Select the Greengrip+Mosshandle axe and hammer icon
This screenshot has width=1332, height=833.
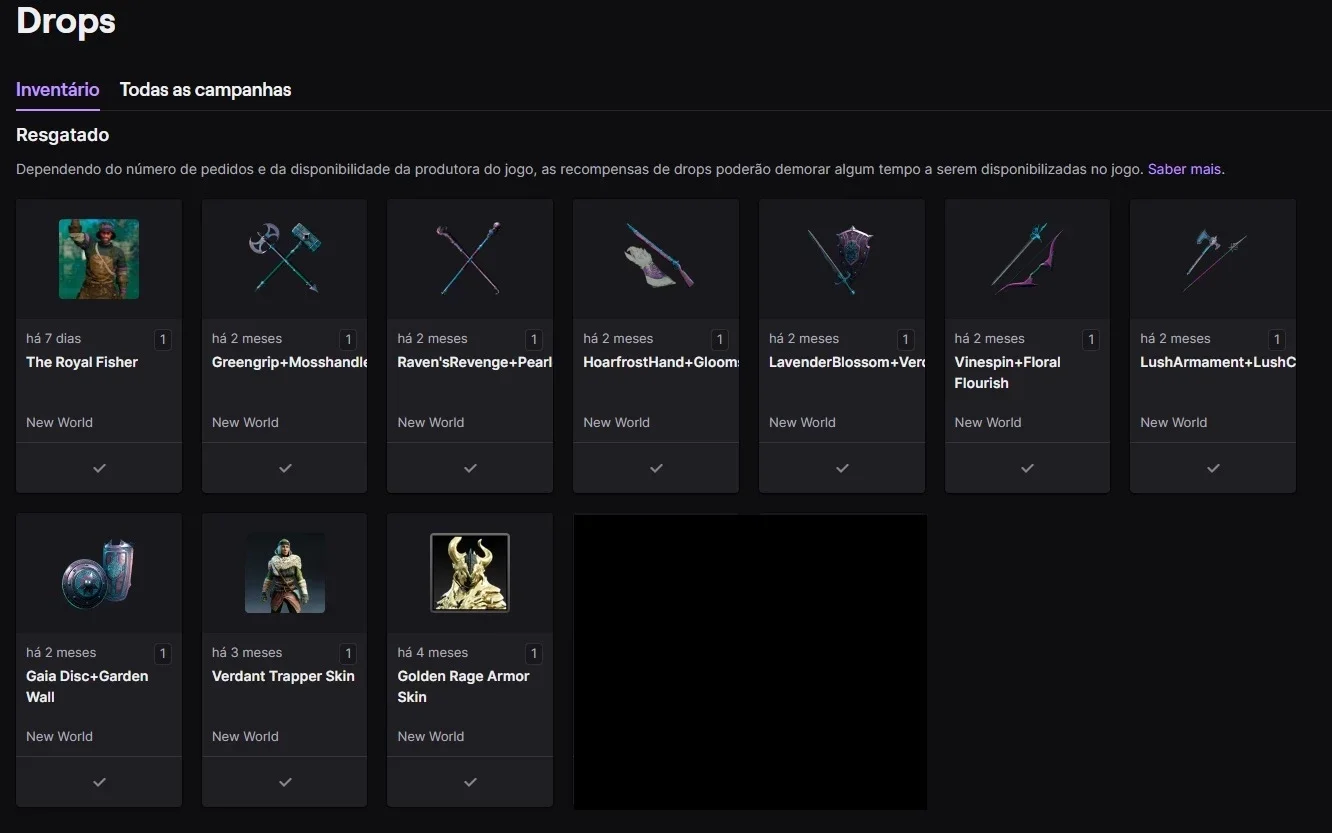tap(285, 259)
